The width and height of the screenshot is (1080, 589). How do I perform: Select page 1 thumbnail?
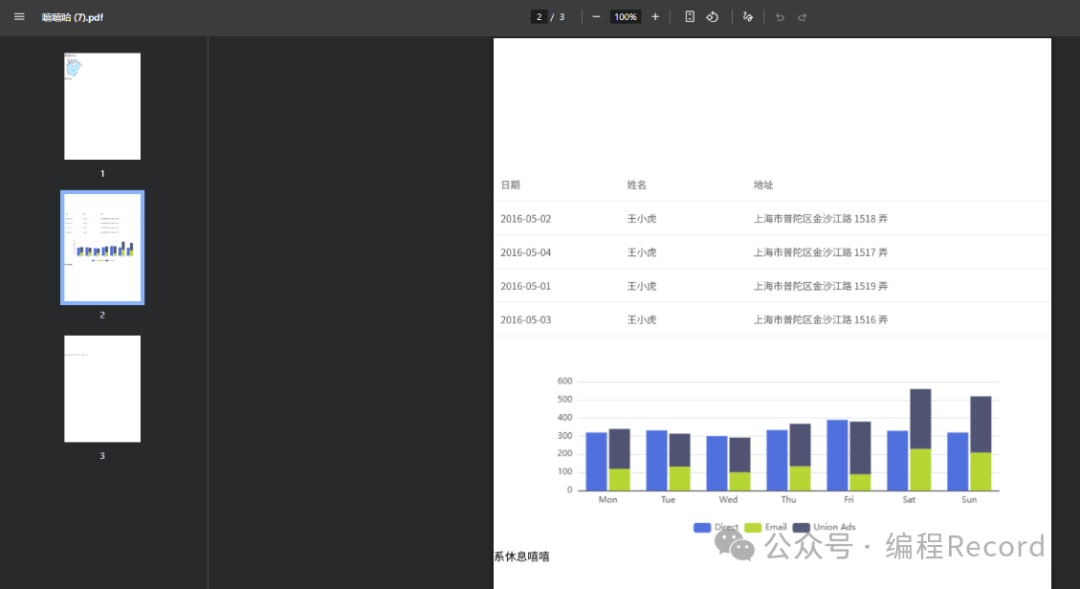(x=102, y=106)
